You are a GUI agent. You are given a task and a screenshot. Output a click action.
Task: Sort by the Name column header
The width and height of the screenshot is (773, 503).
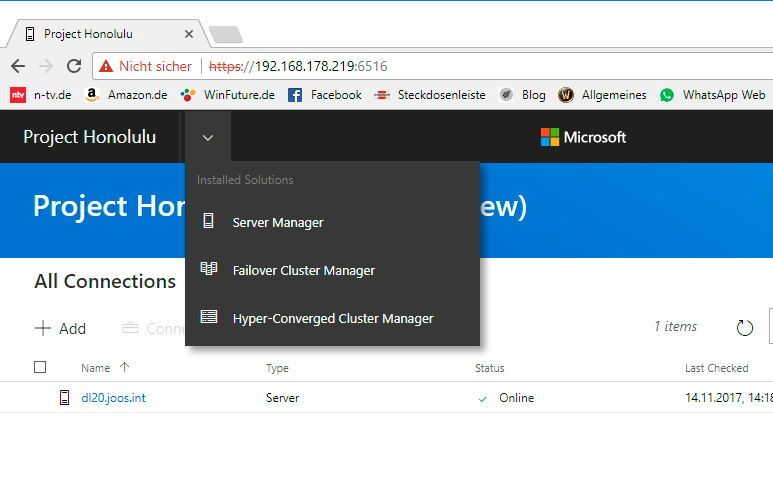(x=96, y=368)
